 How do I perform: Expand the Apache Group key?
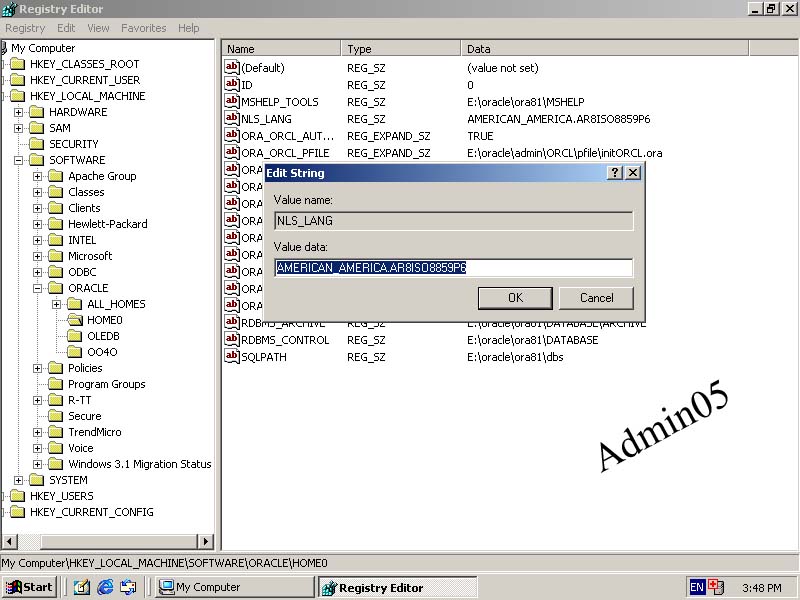[38, 176]
